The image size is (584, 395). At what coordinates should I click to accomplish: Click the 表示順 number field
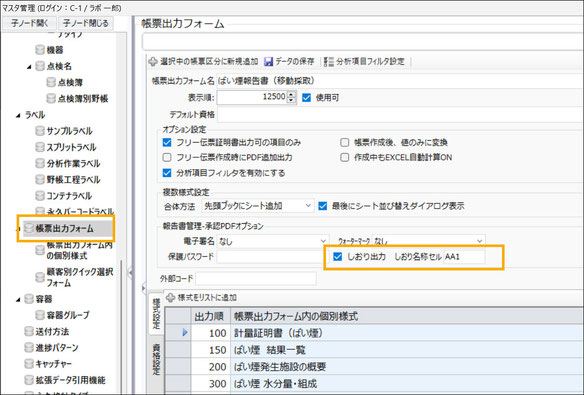click(x=252, y=98)
